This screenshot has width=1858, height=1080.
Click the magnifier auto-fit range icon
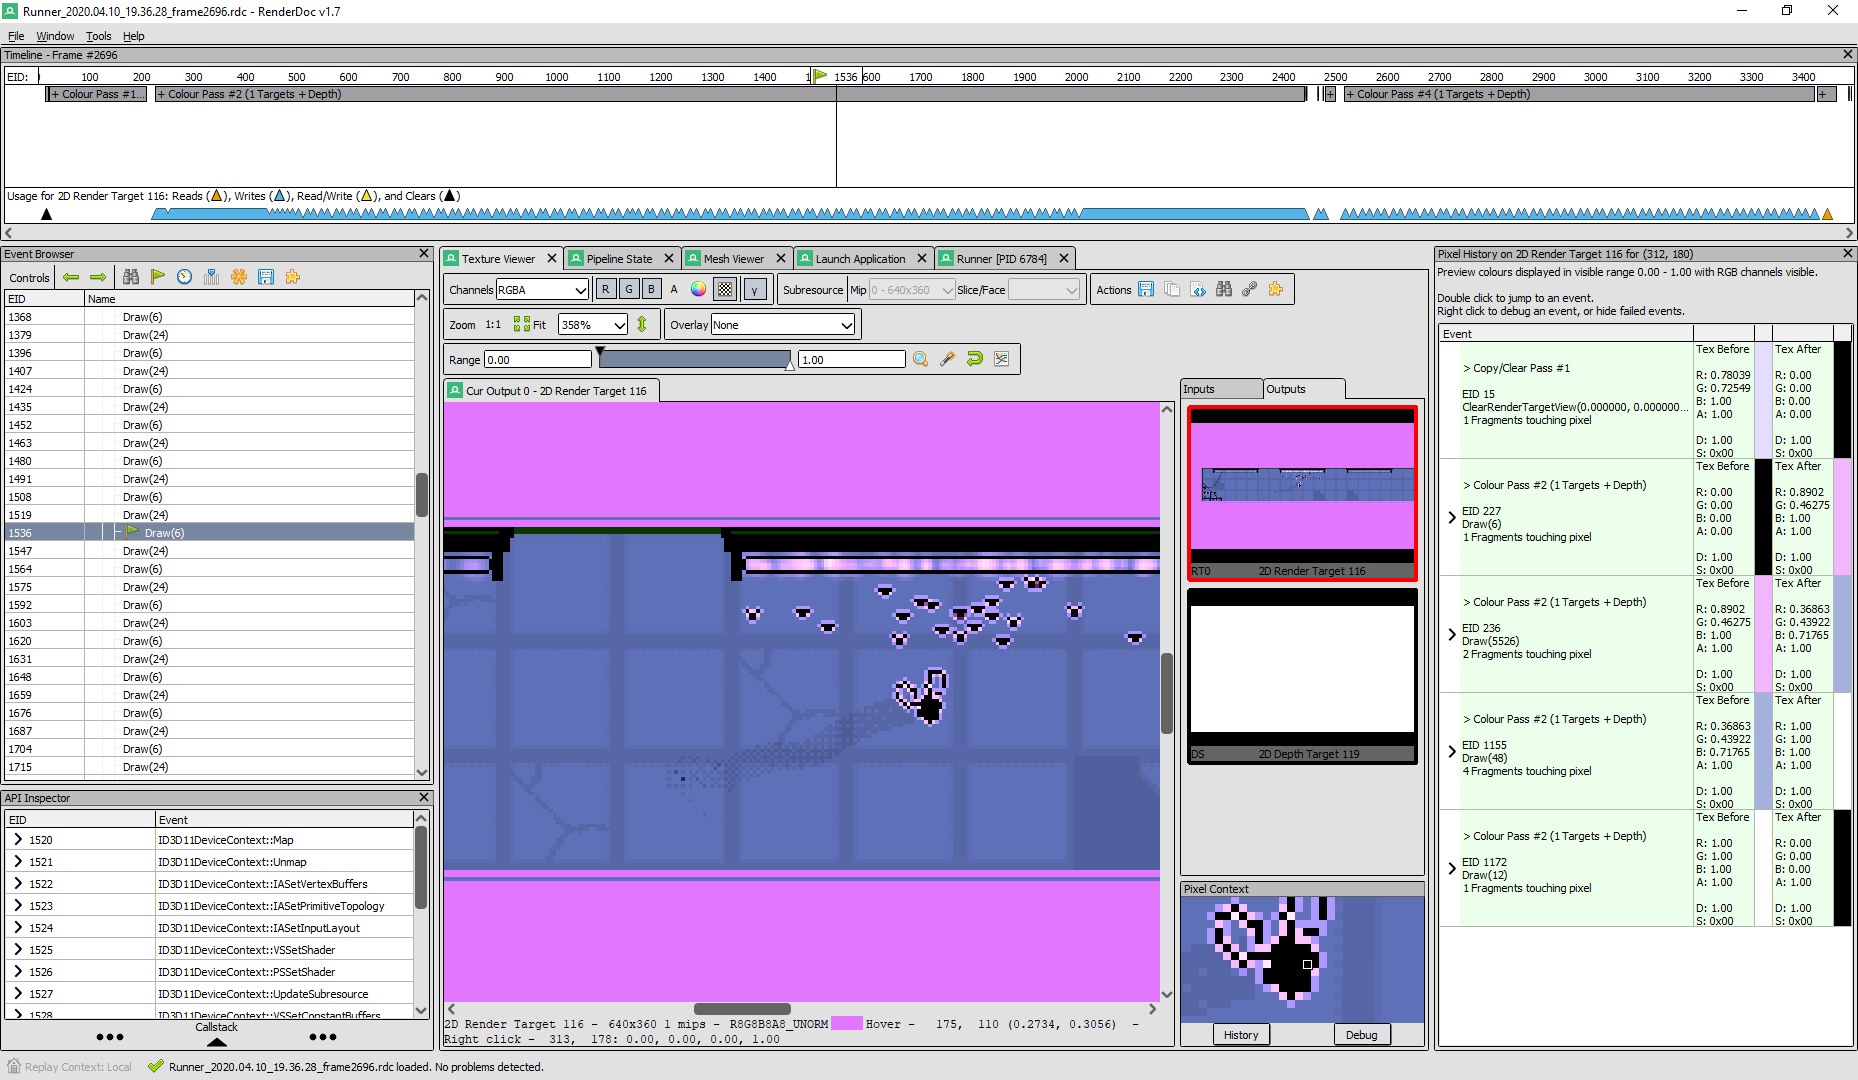tap(920, 359)
